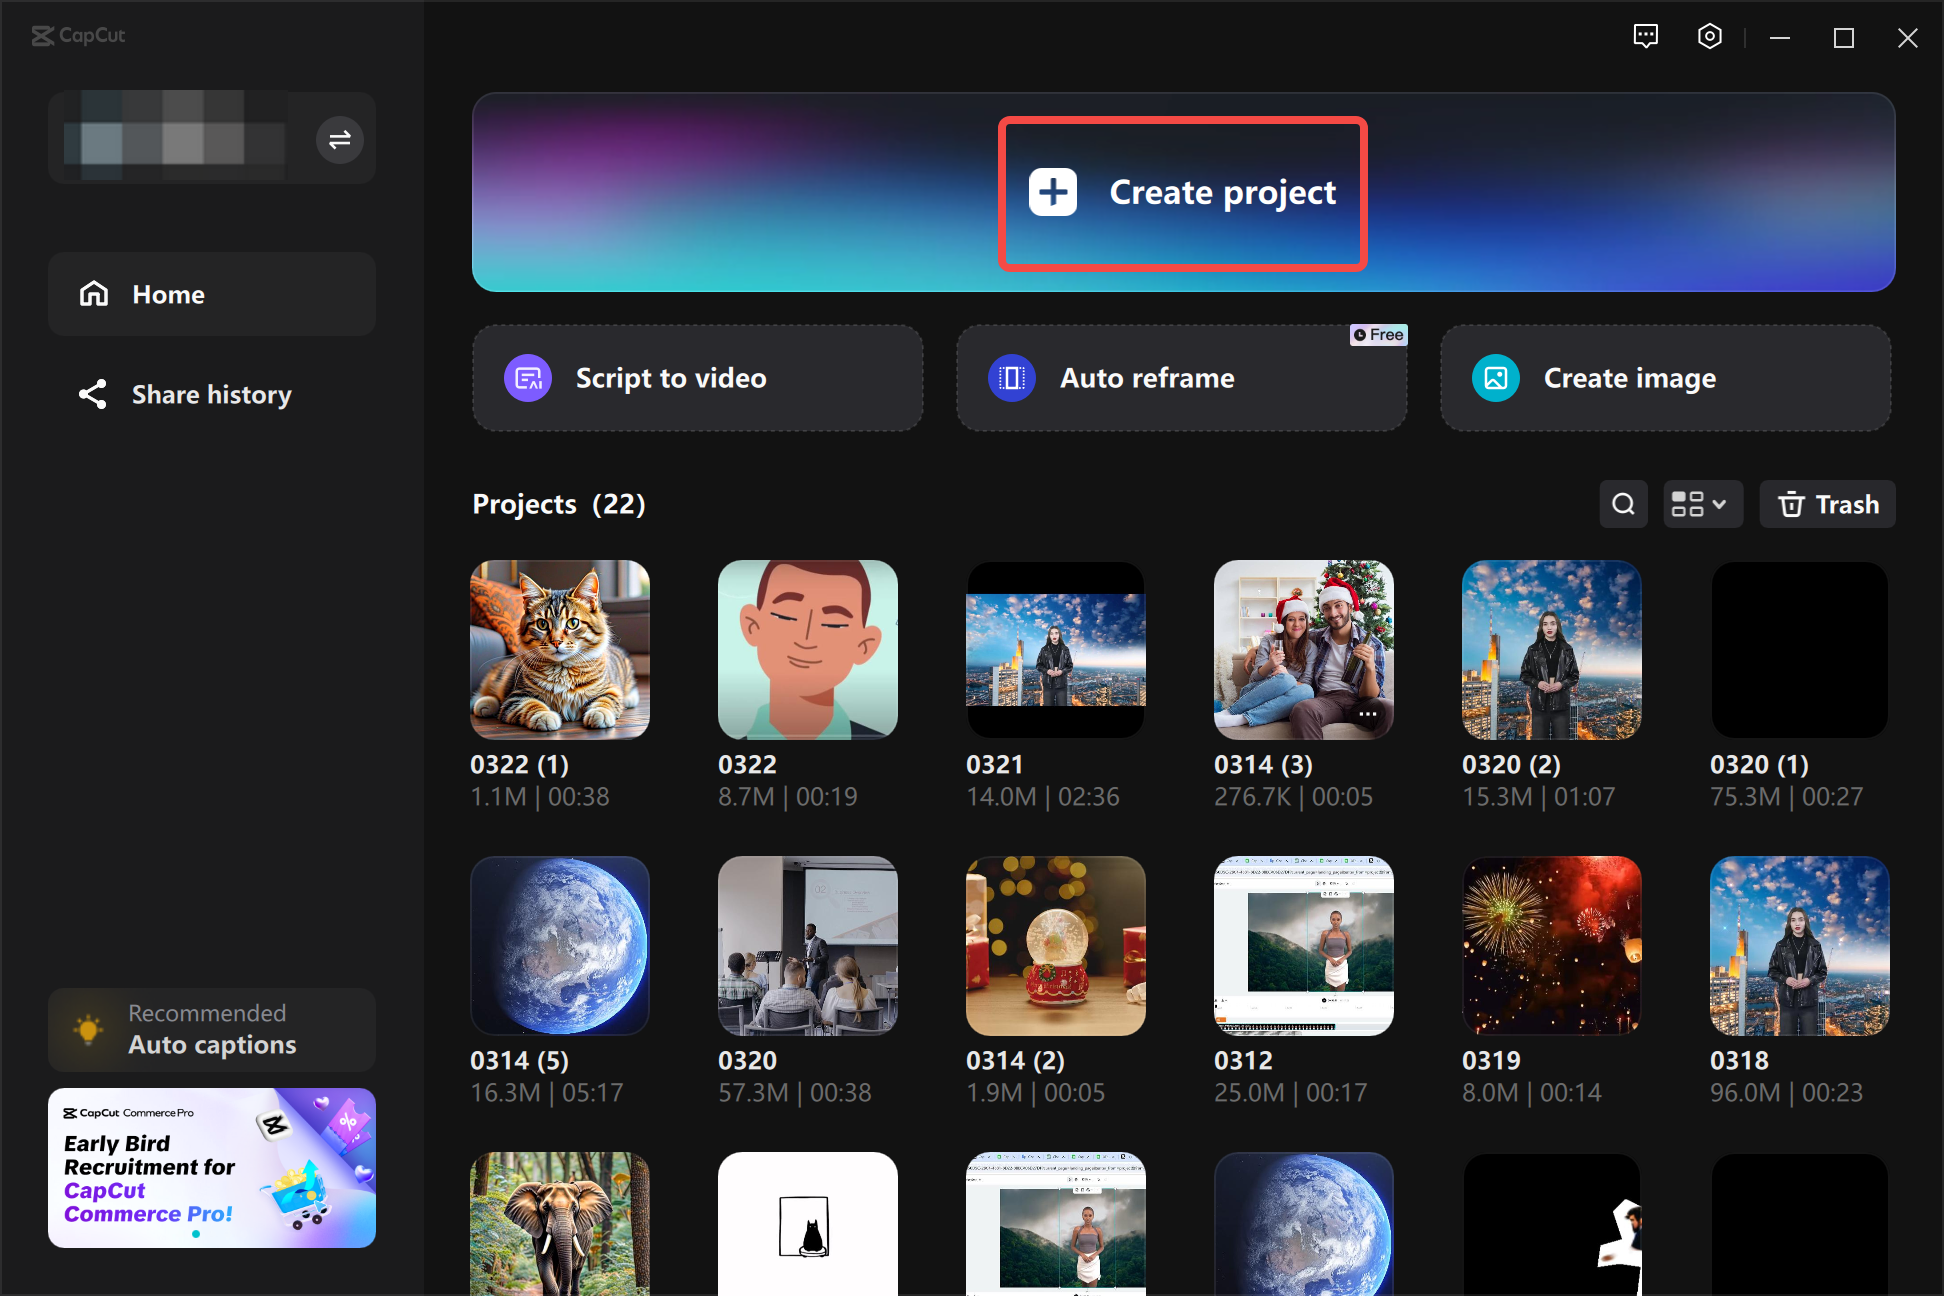Viewport: 1944px width, 1296px height.
Task: Open the project layout view dropdown
Action: click(x=1702, y=504)
